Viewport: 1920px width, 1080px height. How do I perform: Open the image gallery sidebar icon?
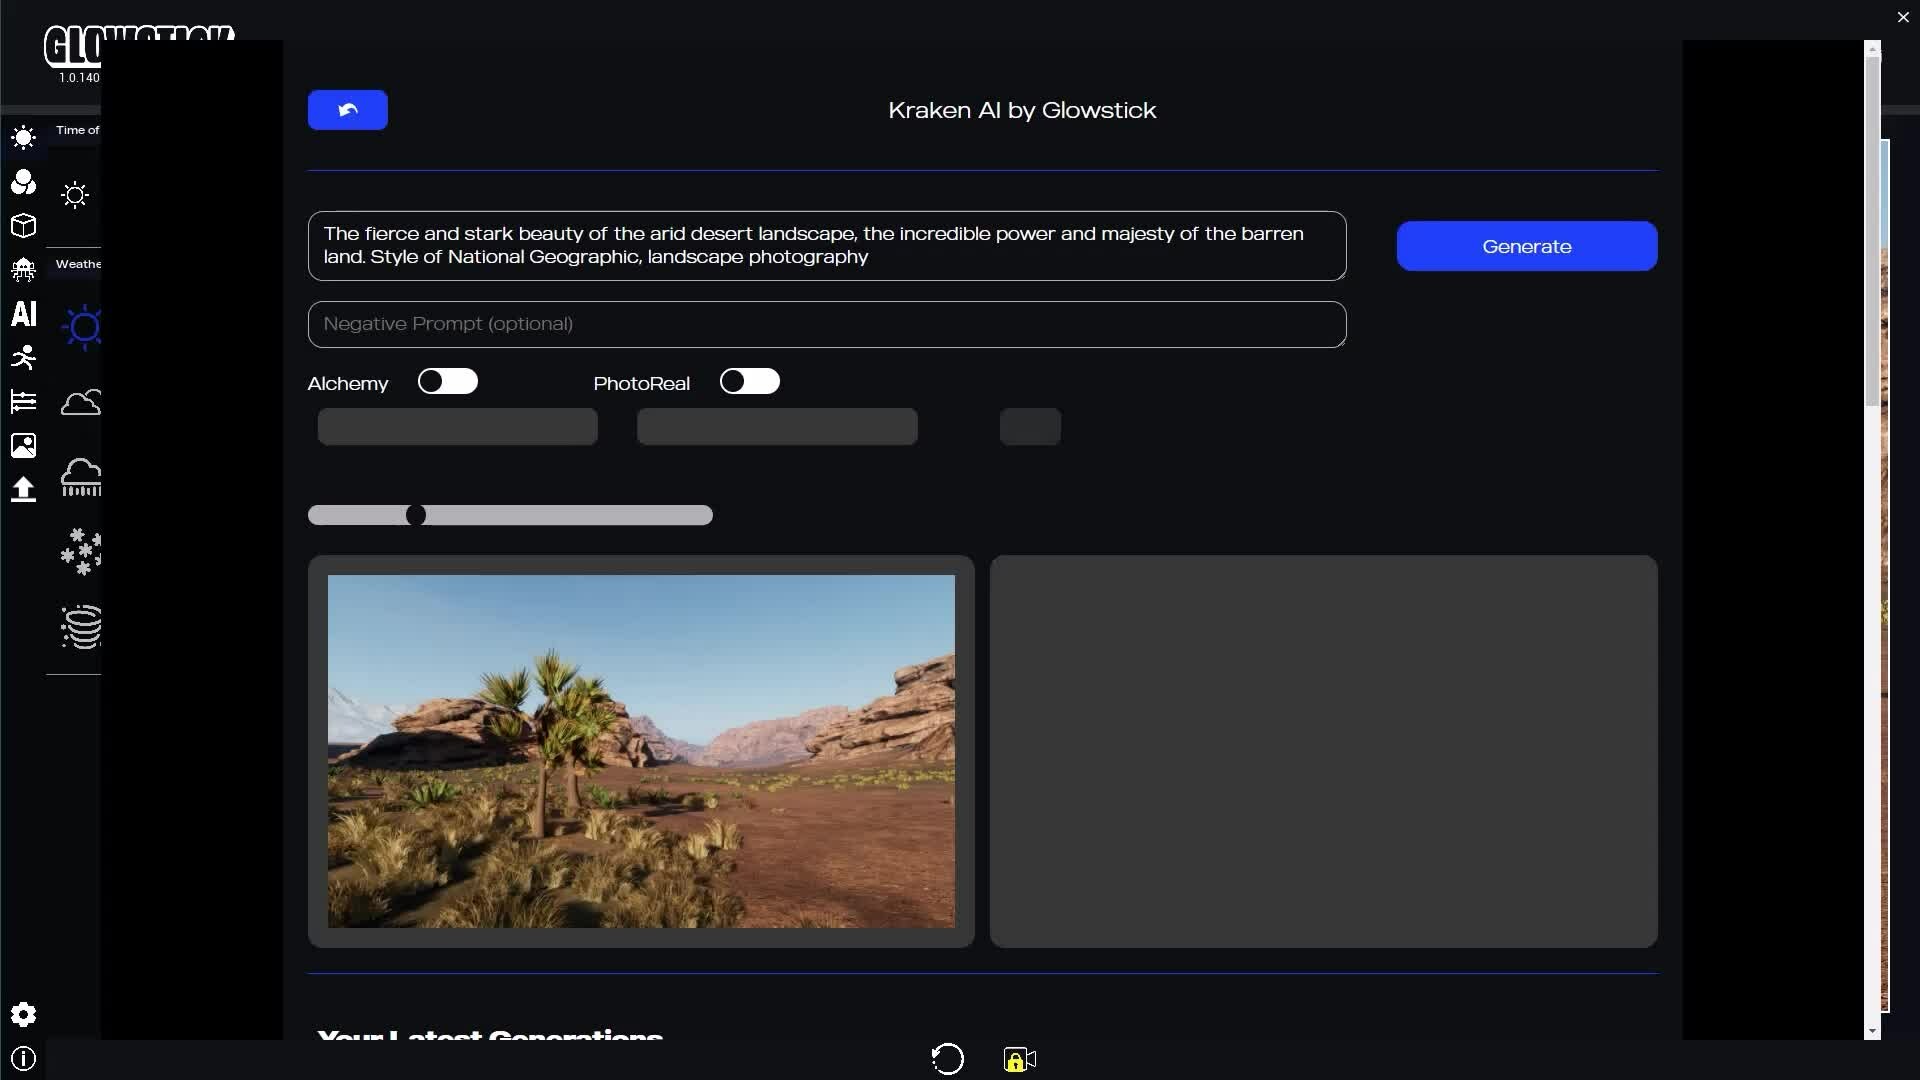click(24, 445)
